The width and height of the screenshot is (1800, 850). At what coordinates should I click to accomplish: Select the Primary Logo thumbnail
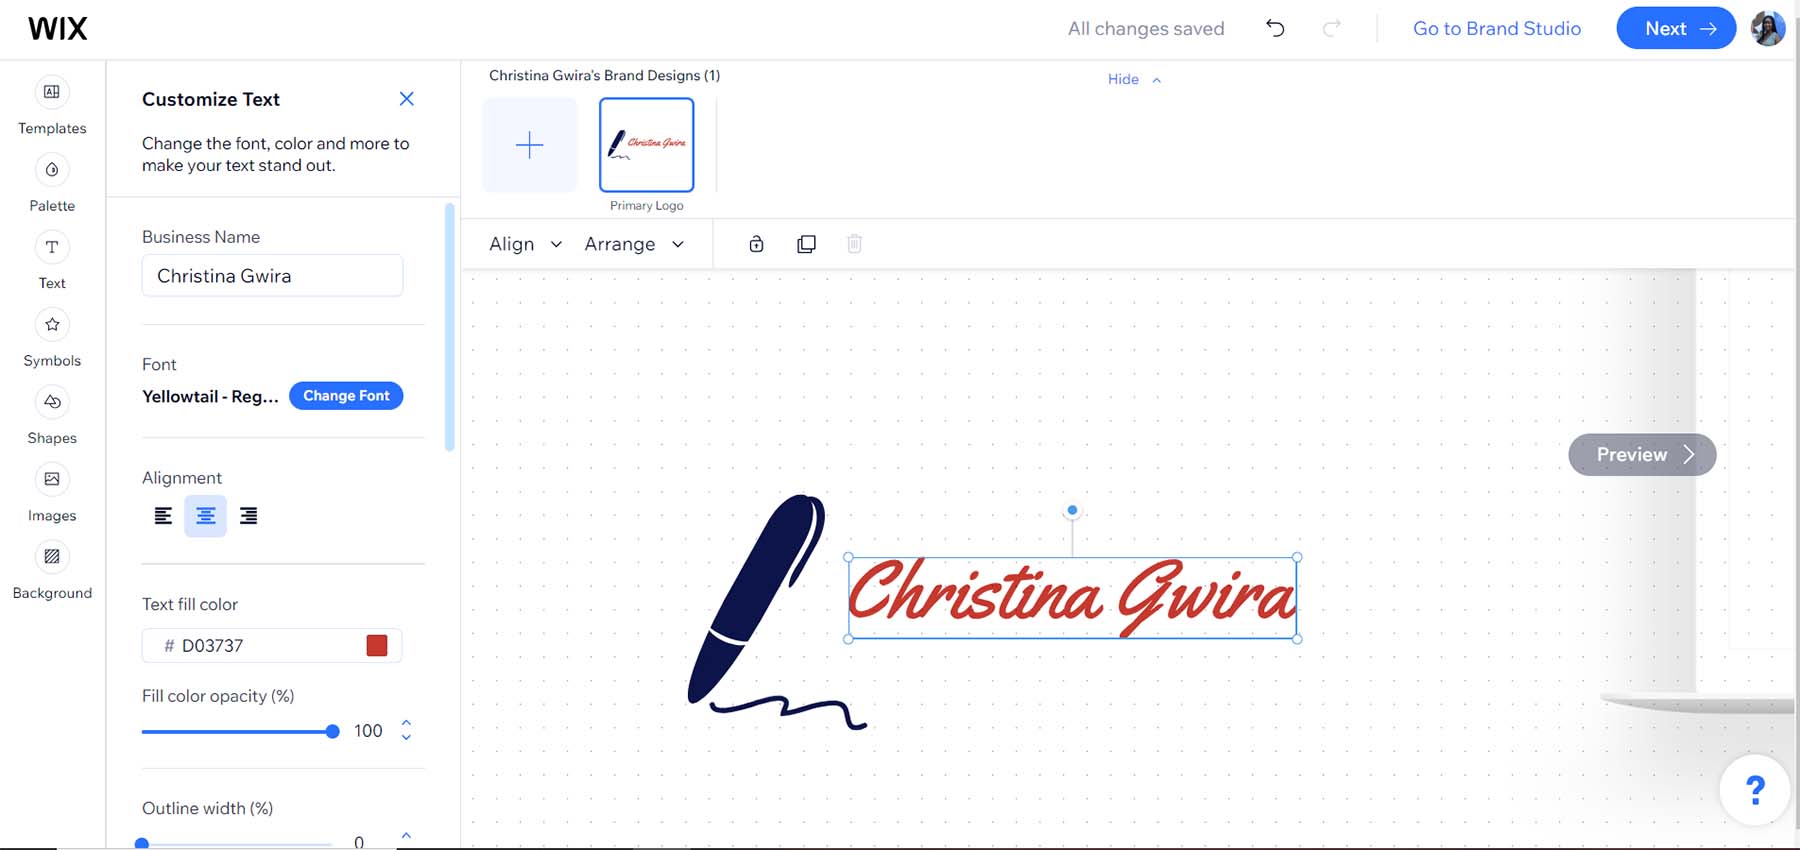tap(646, 145)
